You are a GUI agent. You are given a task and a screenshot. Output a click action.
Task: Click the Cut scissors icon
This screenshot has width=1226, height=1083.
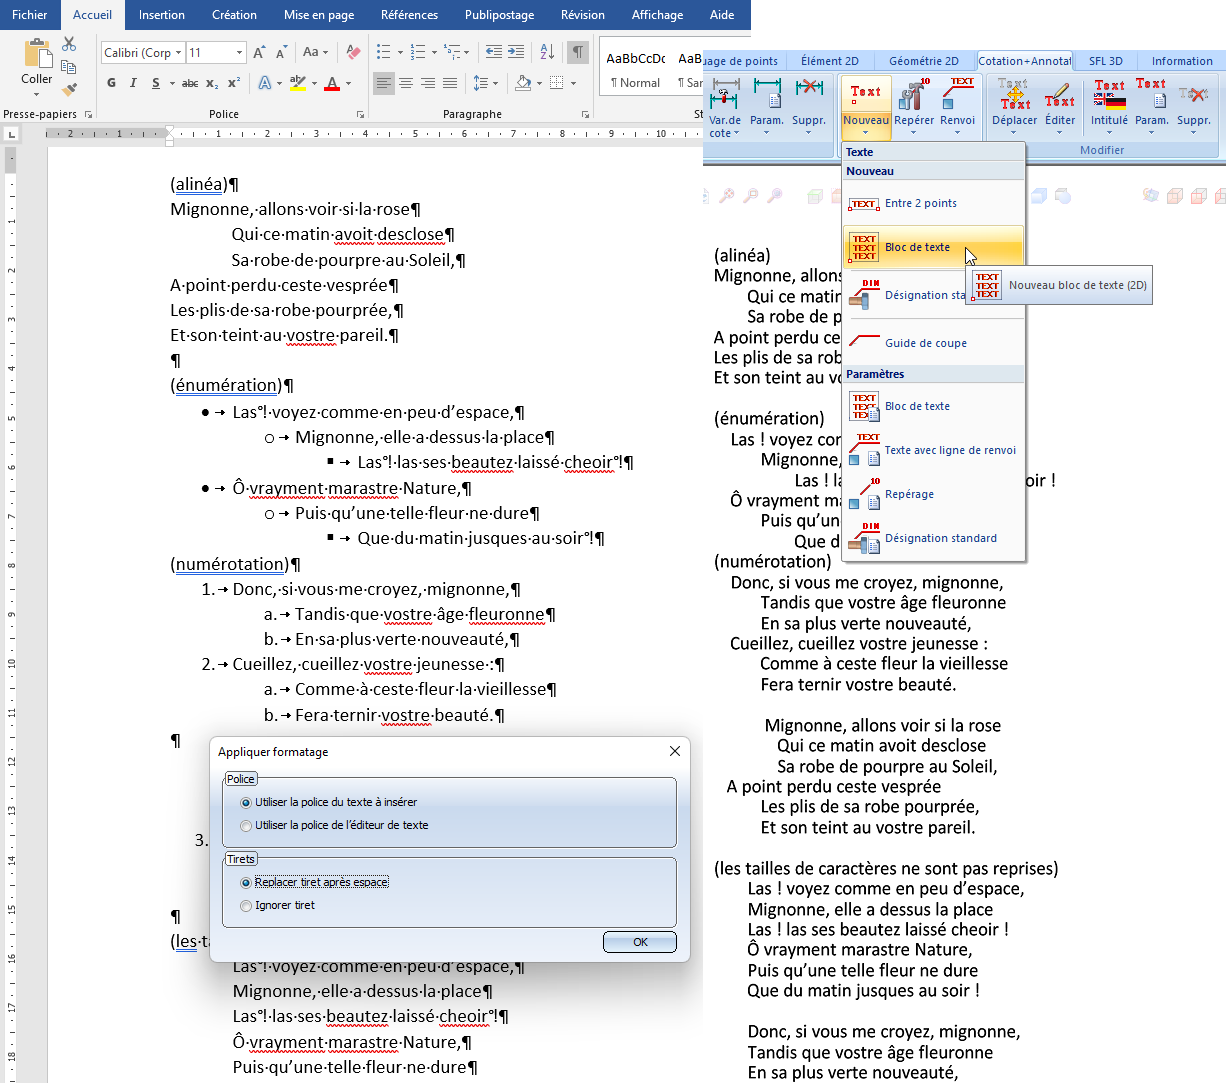pyautogui.click(x=69, y=45)
